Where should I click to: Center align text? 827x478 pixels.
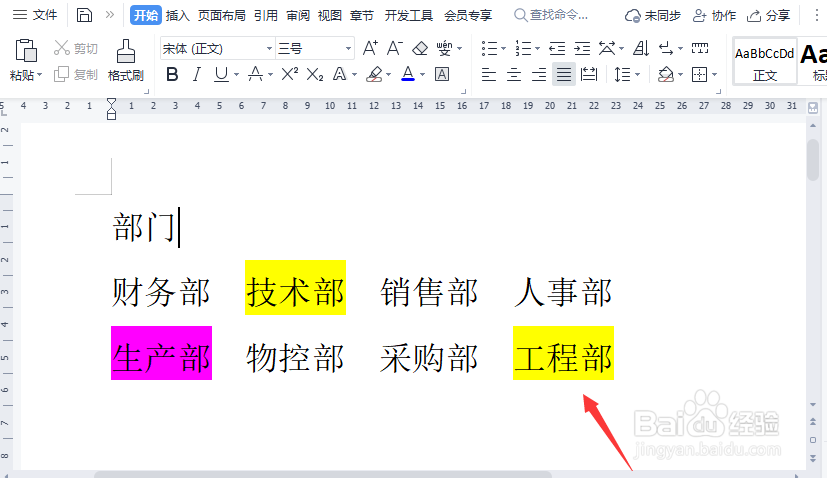click(514, 74)
